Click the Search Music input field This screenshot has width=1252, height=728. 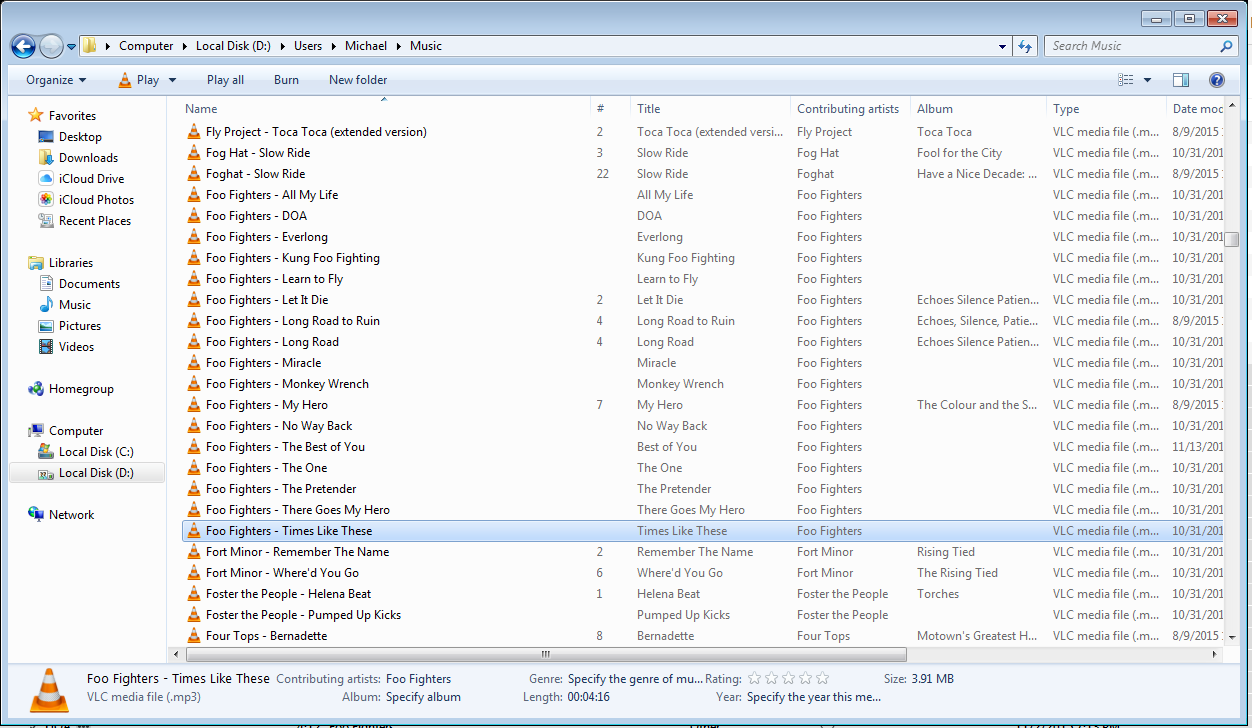pos(1131,46)
